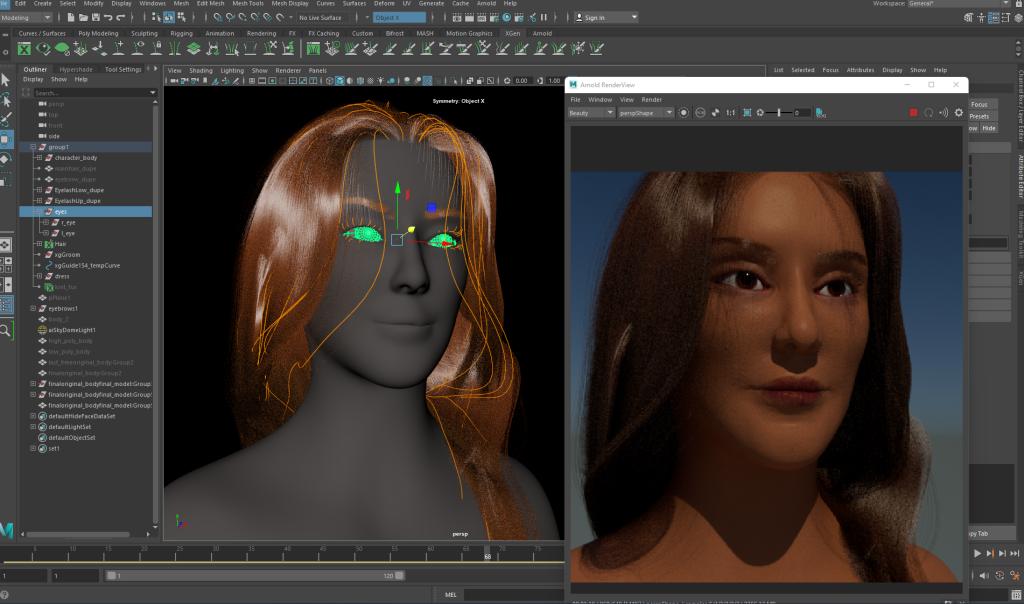This screenshot has height=604, width=1024.
Task: Choose the Paint selection brush tool
Action: 6,119
